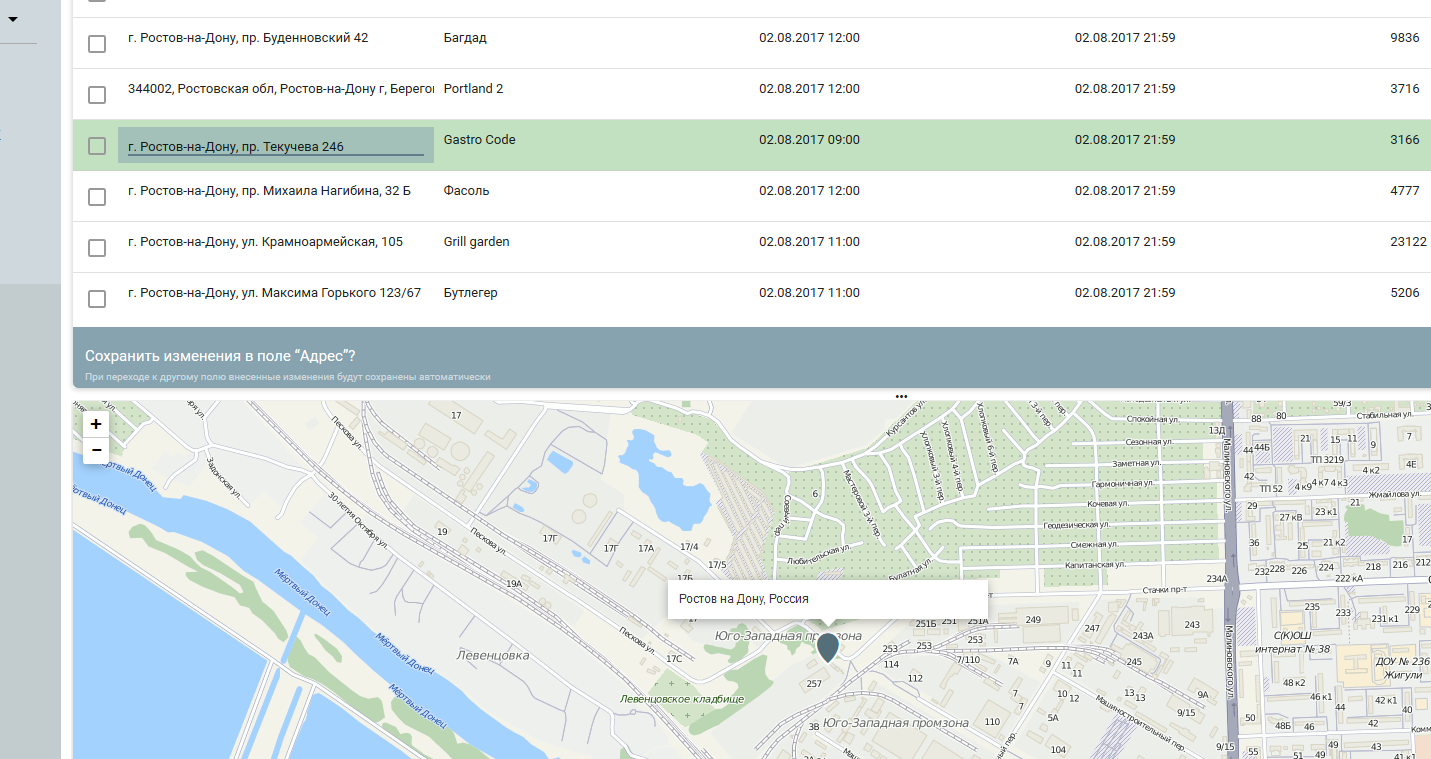The image size is (1431, 759).
Task: Select checkbox for Portland 2 row
Action: [97, 95]
